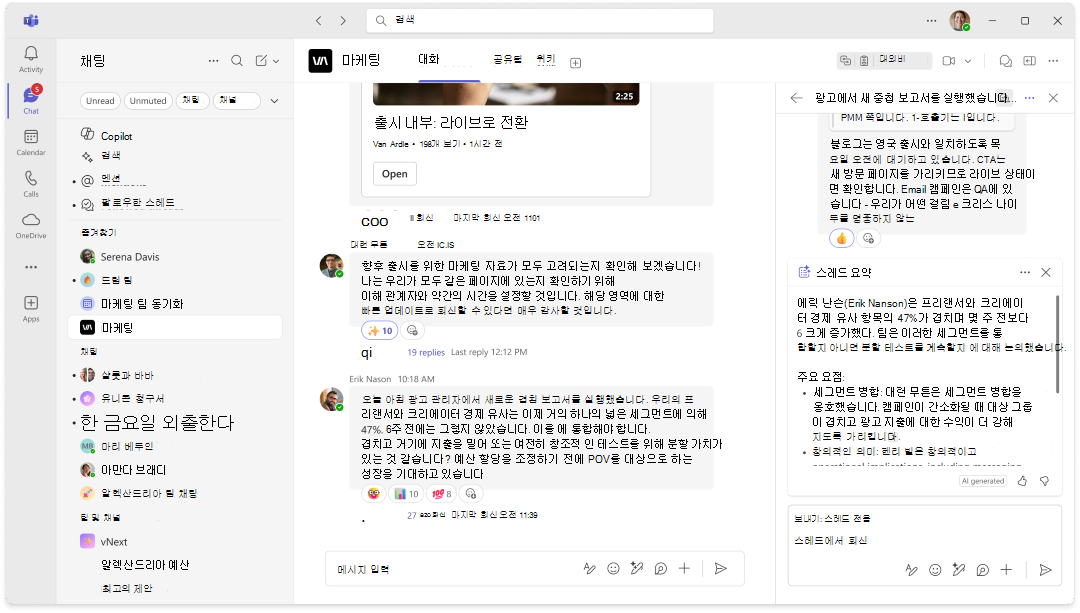Click the thumbs up reaction under the thread message
The width and height of the screenshot is (1080, 613).
coord(842,238)
